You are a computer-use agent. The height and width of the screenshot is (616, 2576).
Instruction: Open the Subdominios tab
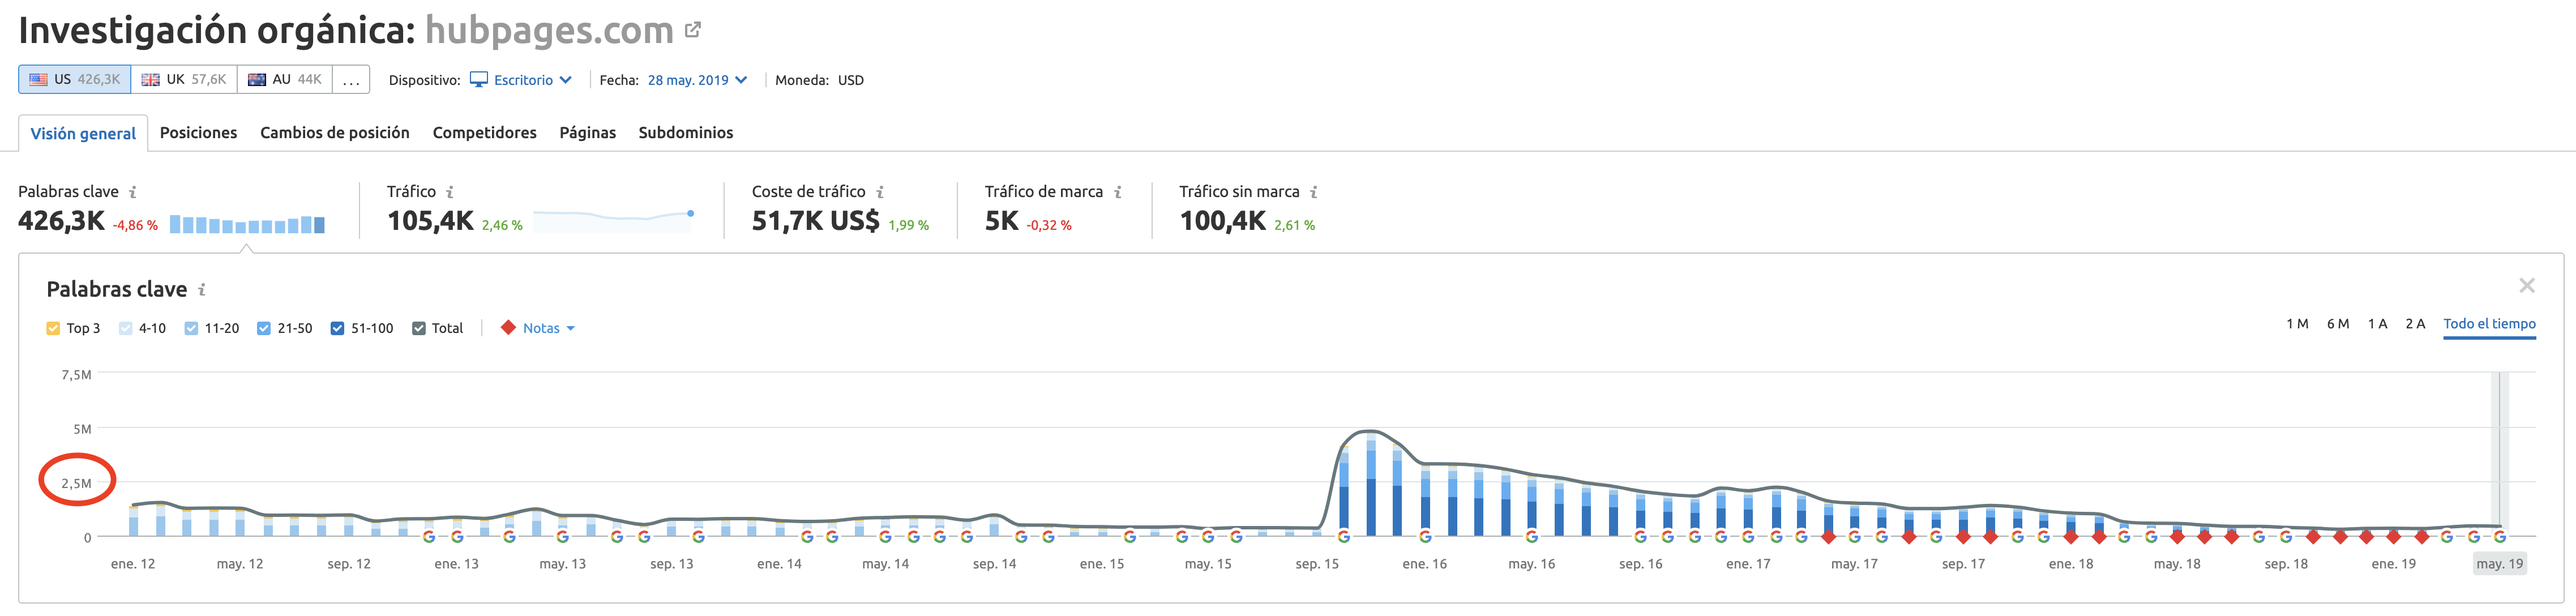[686, 132]
